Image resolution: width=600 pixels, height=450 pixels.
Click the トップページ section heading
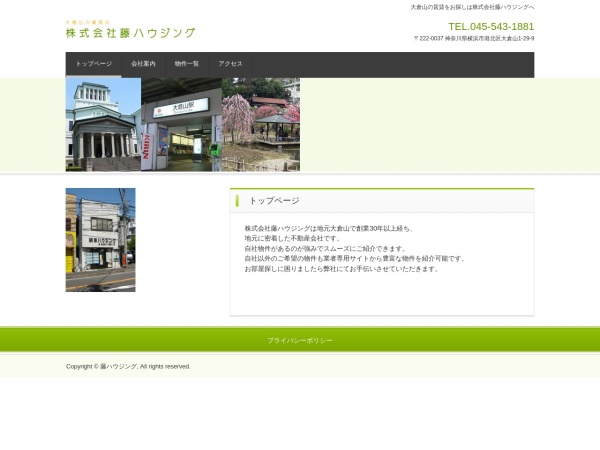274,201
